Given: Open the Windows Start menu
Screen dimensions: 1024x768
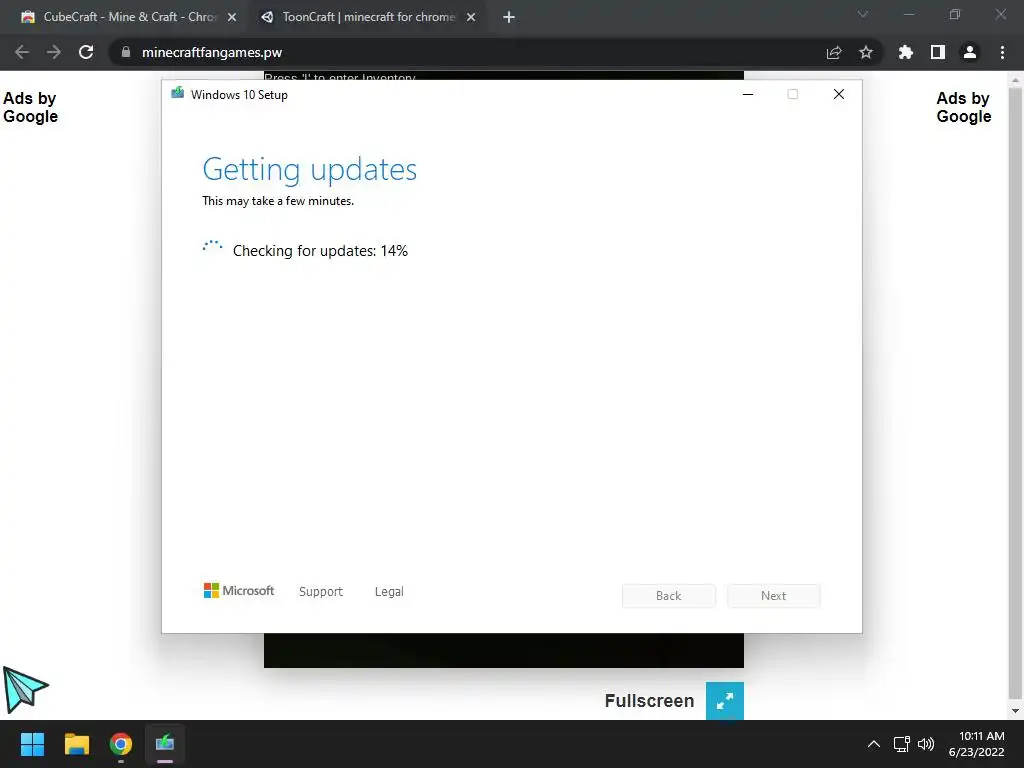Looking at the screenshot, I should [32, 744].
